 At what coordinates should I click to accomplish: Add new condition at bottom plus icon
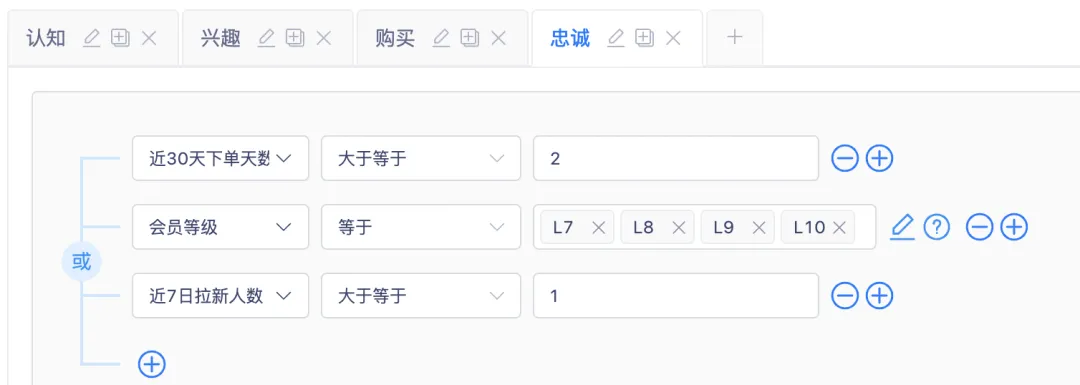click(152, 364)
